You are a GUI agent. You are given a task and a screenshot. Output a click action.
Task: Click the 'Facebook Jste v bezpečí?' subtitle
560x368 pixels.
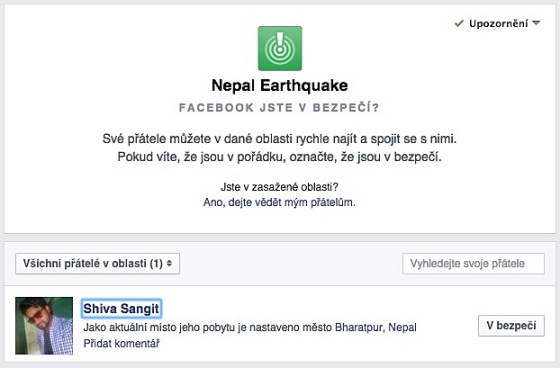(279, 108)
